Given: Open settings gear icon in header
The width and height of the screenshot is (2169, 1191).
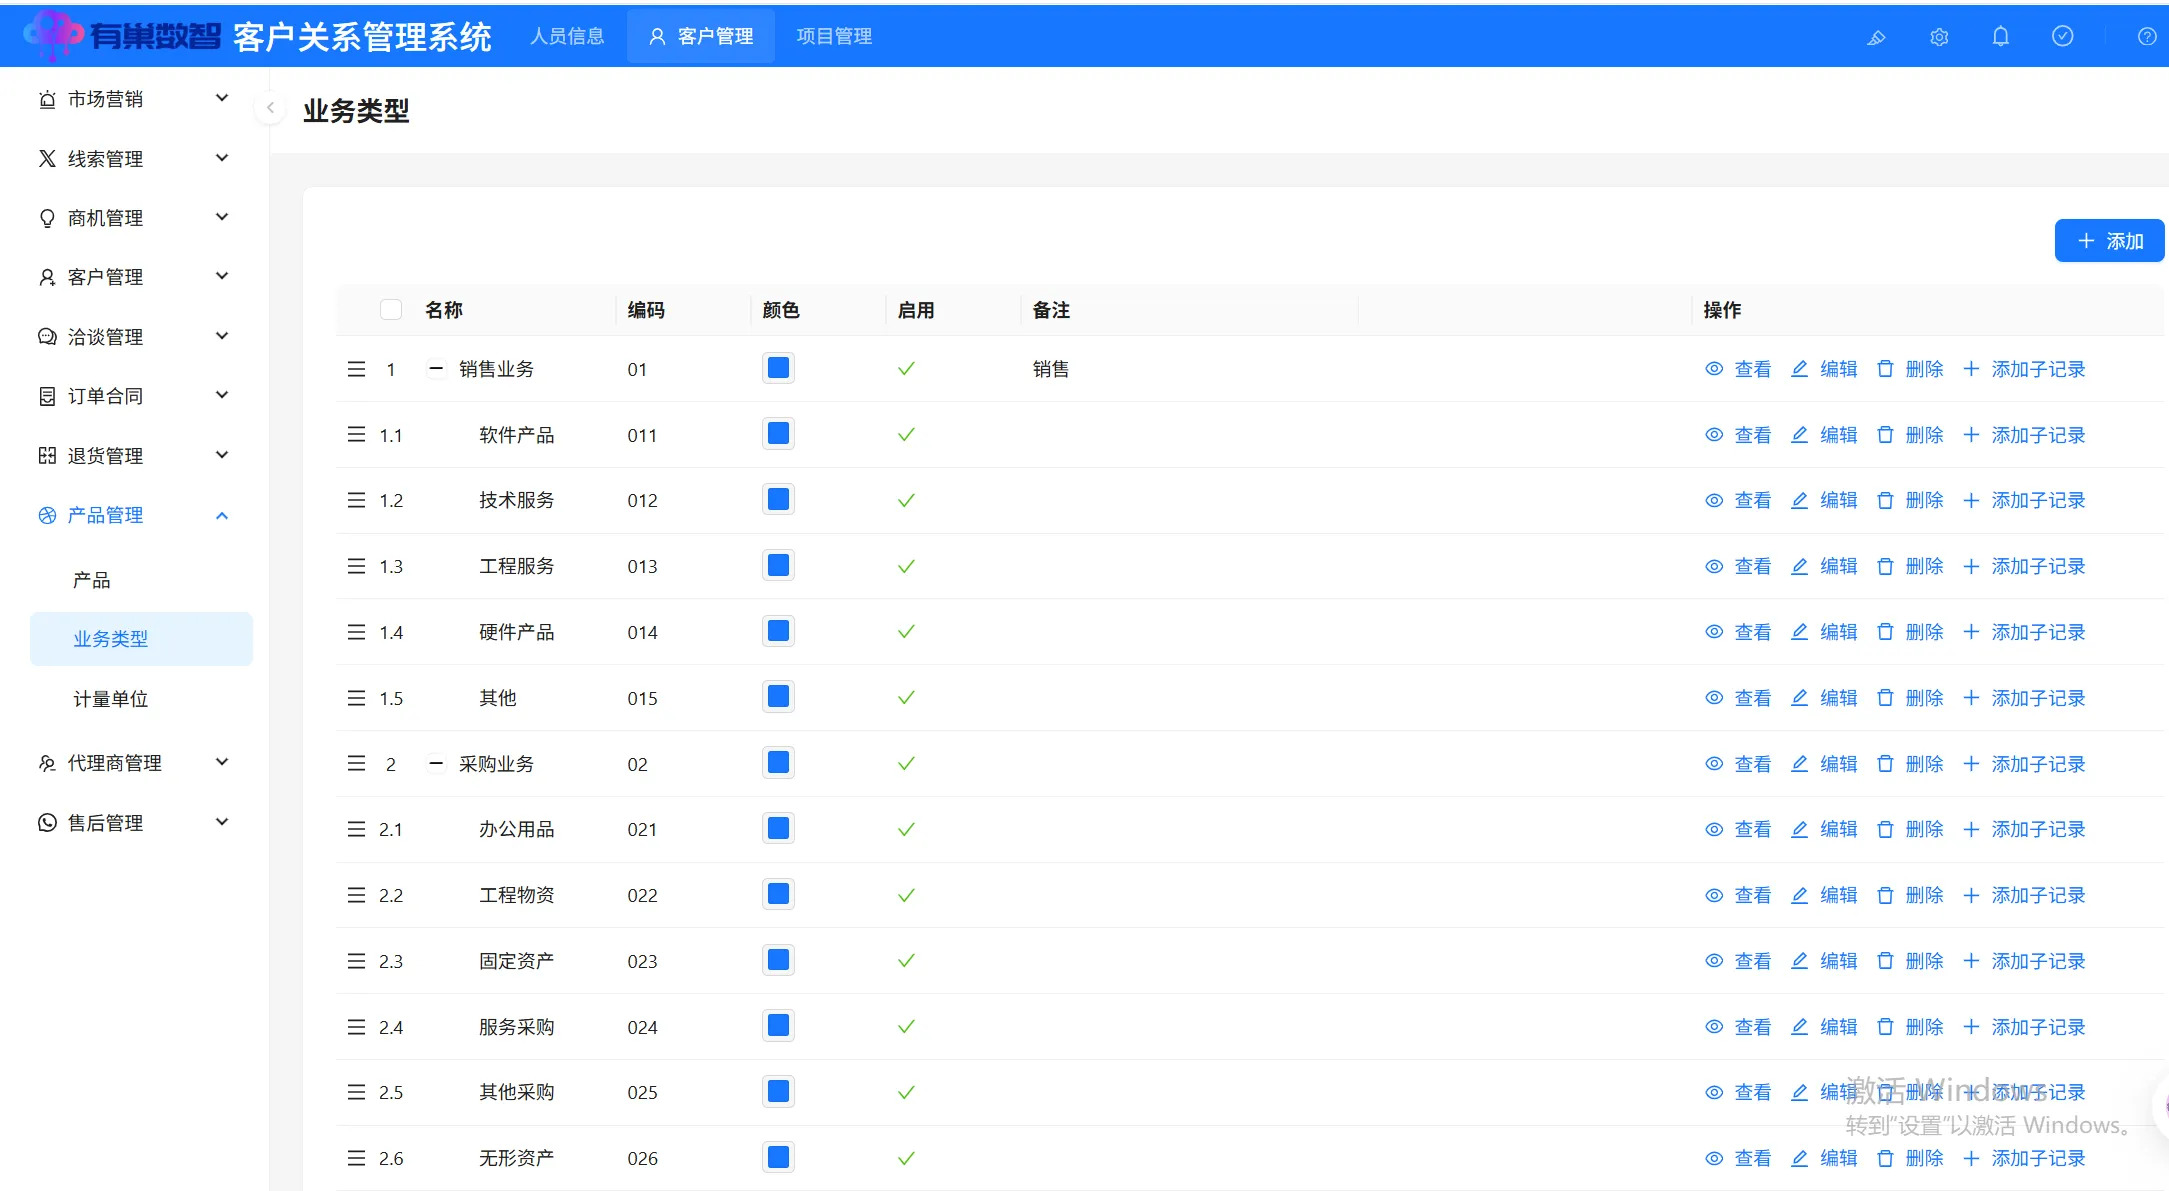Looking at the screenshot, I should 1939,37.
